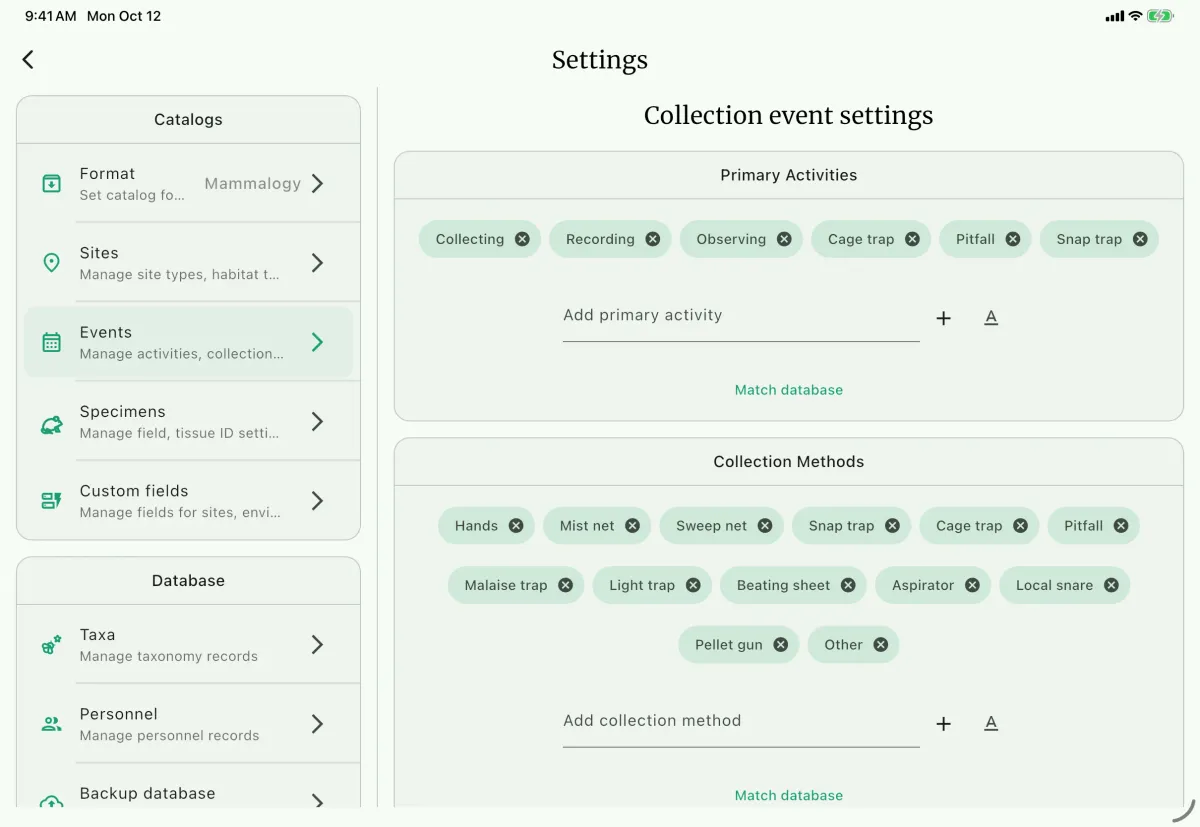Remove the Recording activity chip

tap(653, 239)
